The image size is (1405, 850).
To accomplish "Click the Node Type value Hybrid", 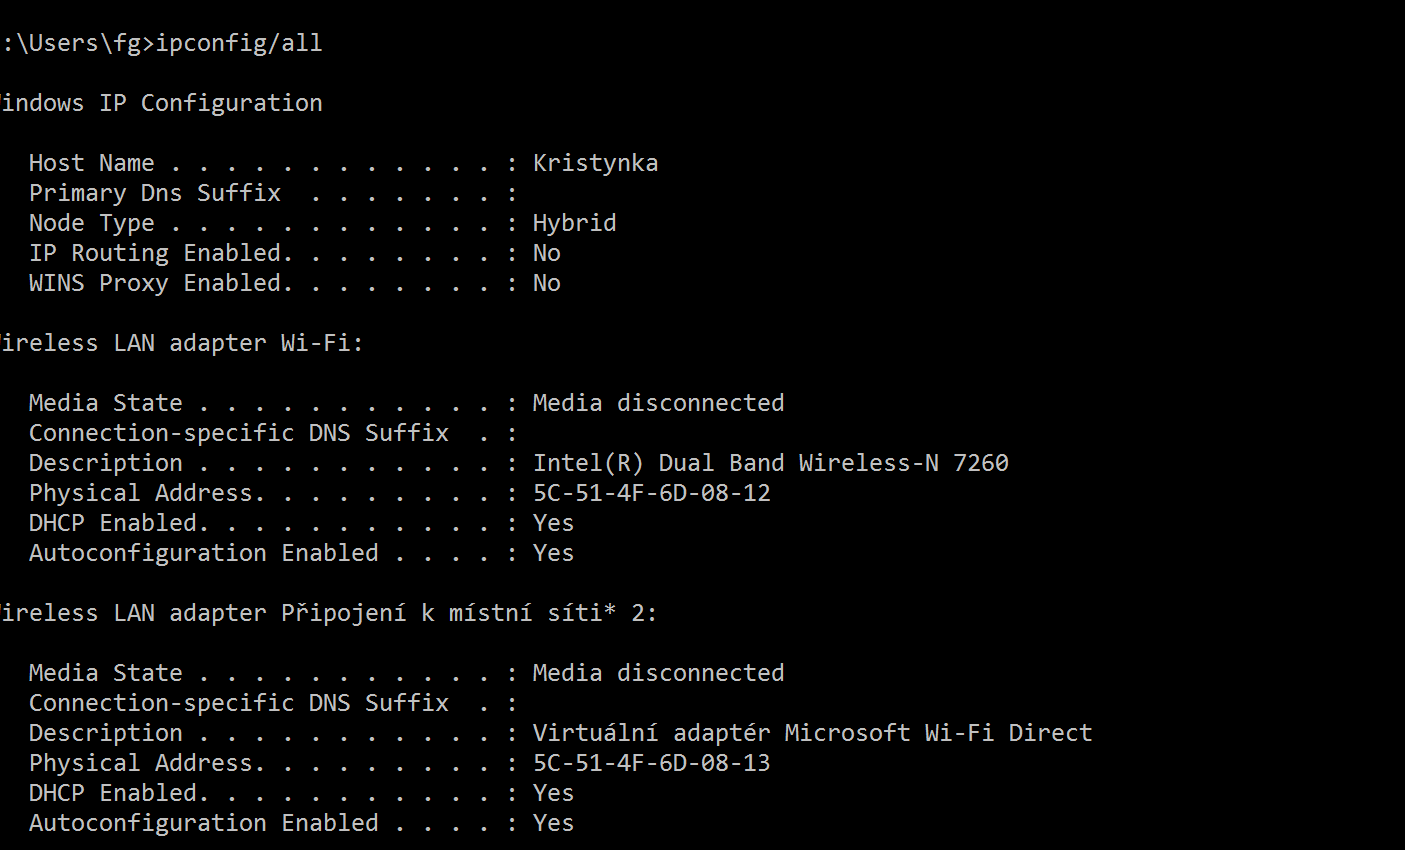I will pos(574,223).
